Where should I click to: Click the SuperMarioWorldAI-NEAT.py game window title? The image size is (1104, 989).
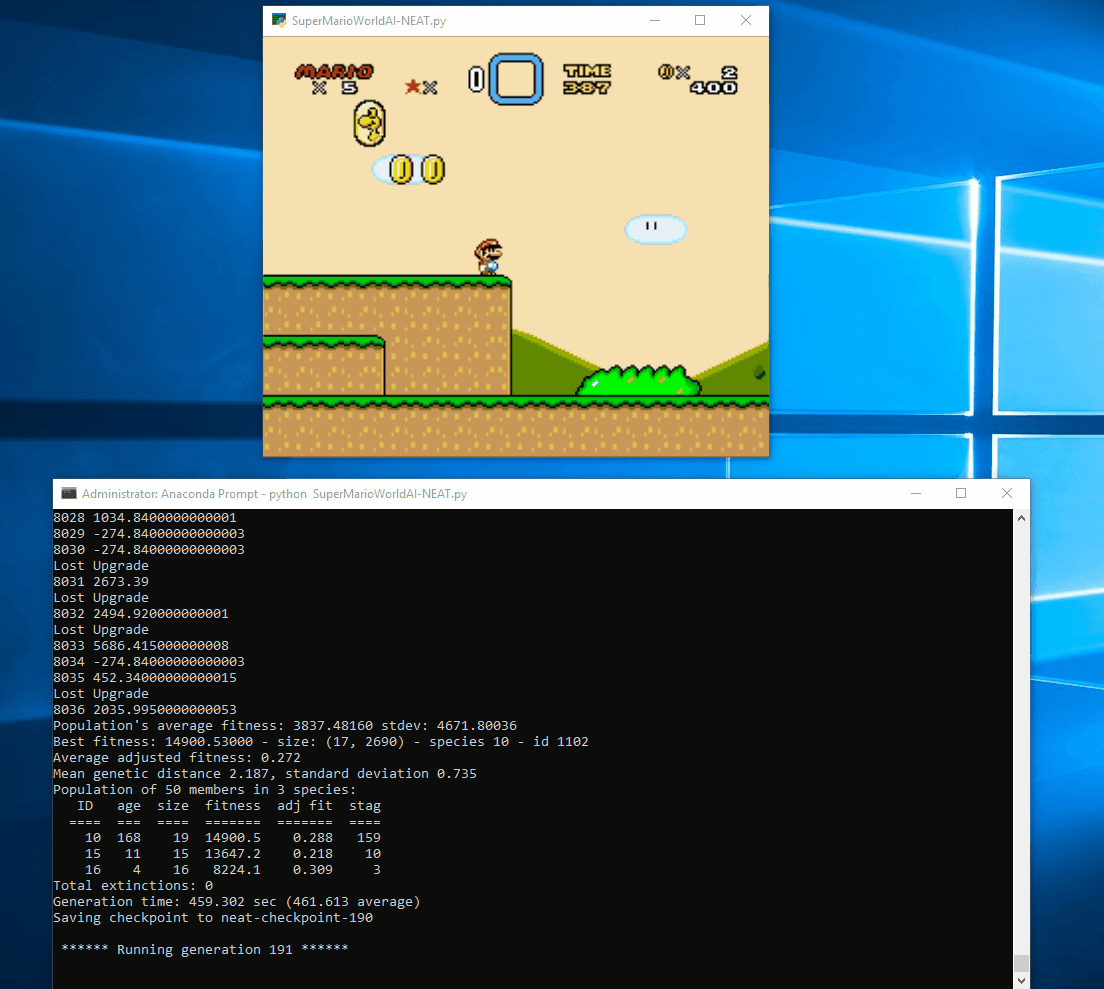click(x=369, y=20)
